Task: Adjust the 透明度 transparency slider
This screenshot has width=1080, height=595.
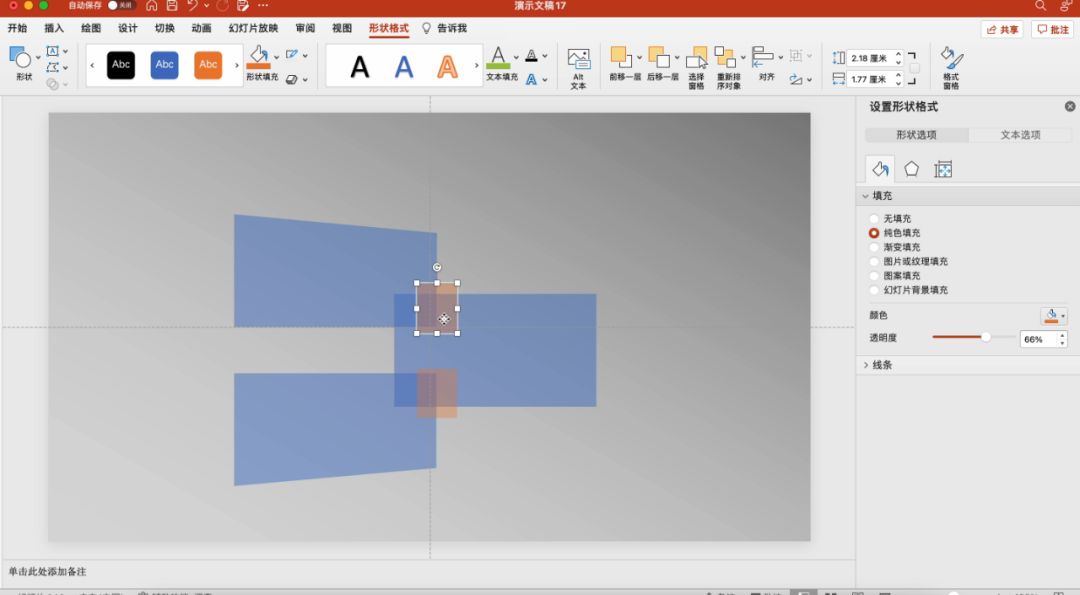Action: 986,337
